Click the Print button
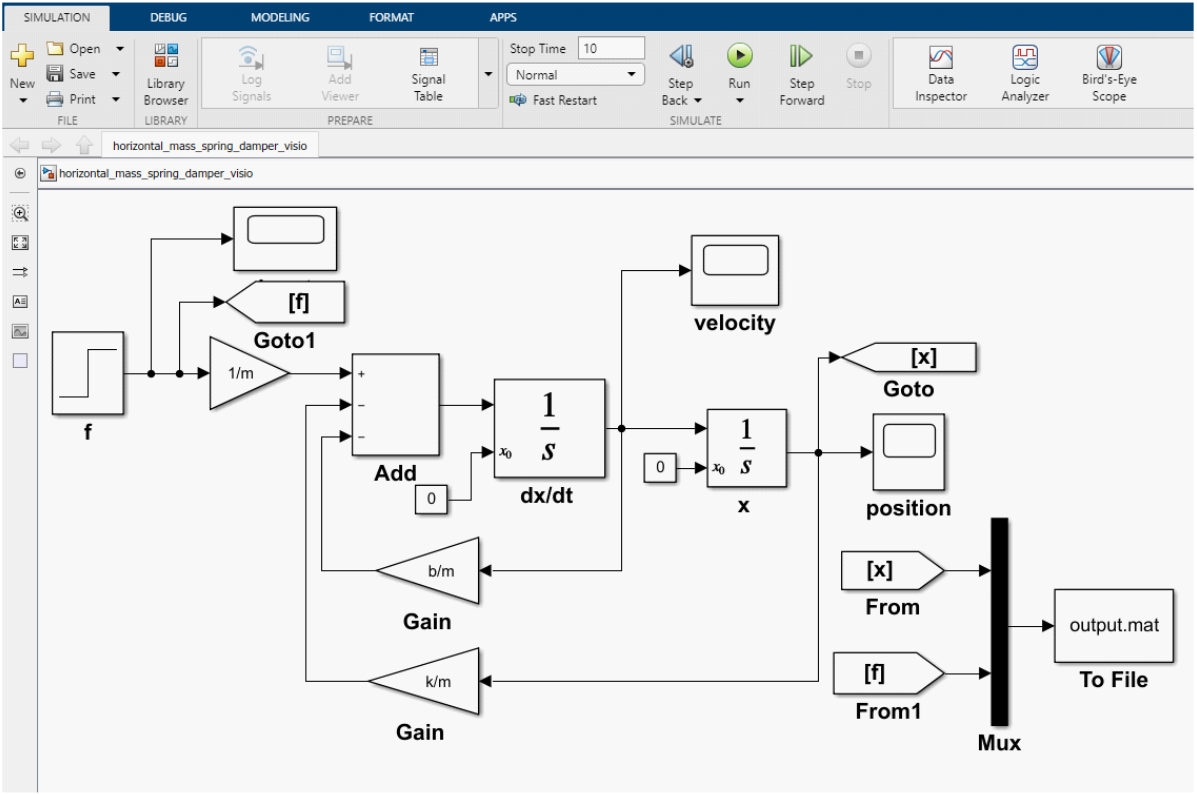 point(71,99)
